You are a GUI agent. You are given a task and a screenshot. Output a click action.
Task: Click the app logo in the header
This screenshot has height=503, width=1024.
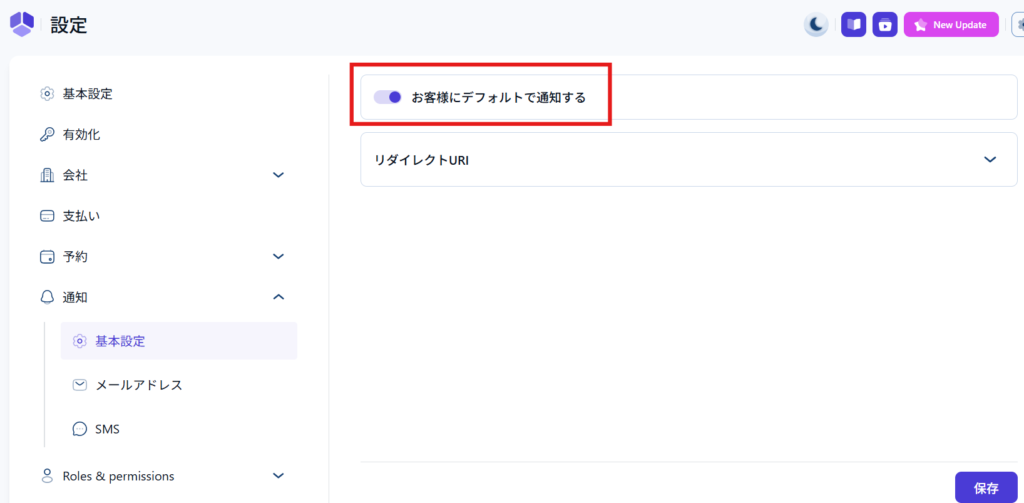click(x=22, y=24)
